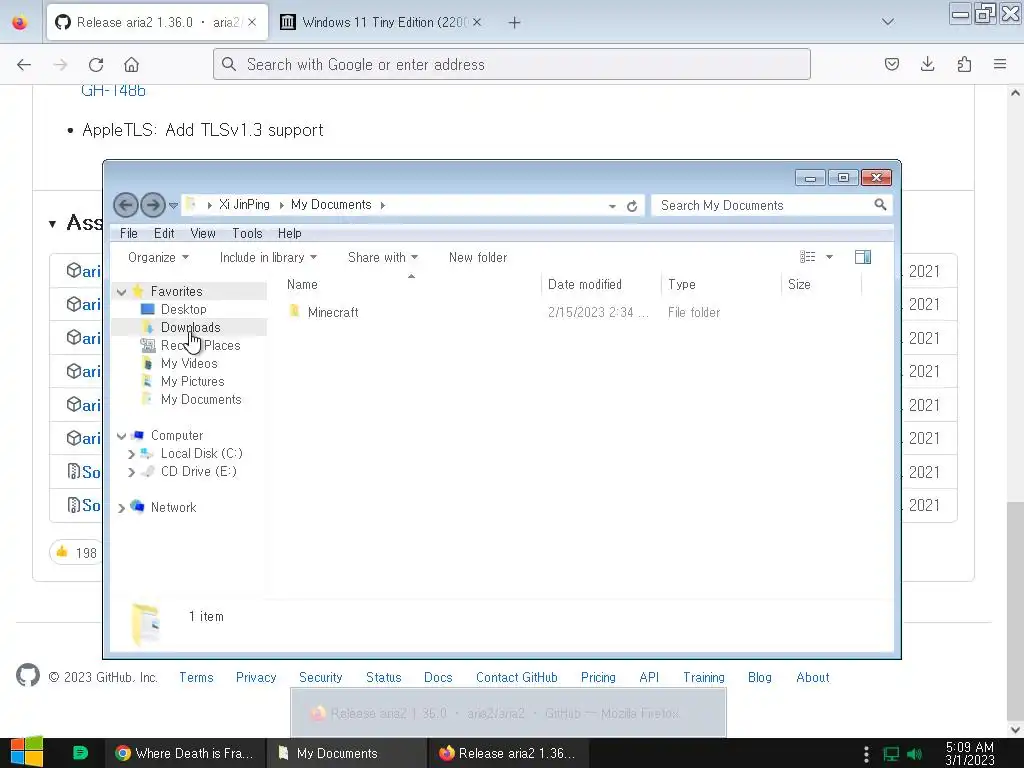Click the change view icon
Image resolution: width=1024 pixels, height=768 pixels.
click(x=808, y=257)
